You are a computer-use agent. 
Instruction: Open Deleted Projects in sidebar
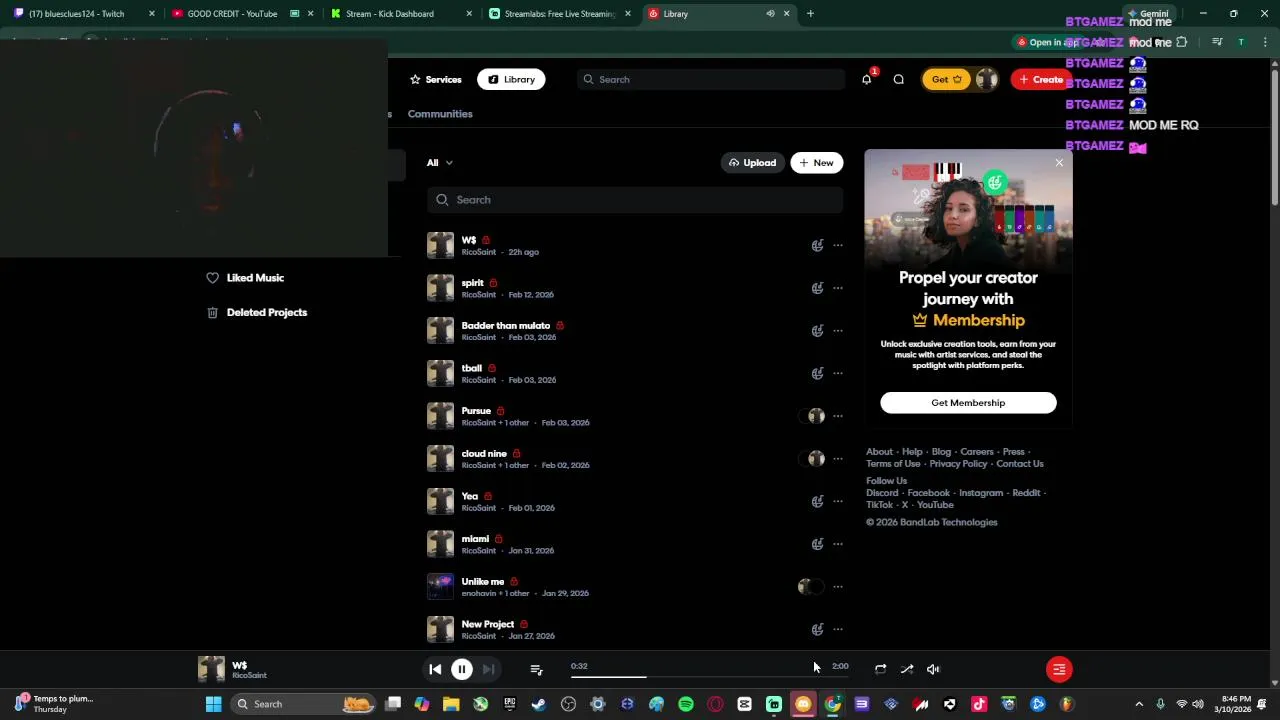[x=256, y=312]
